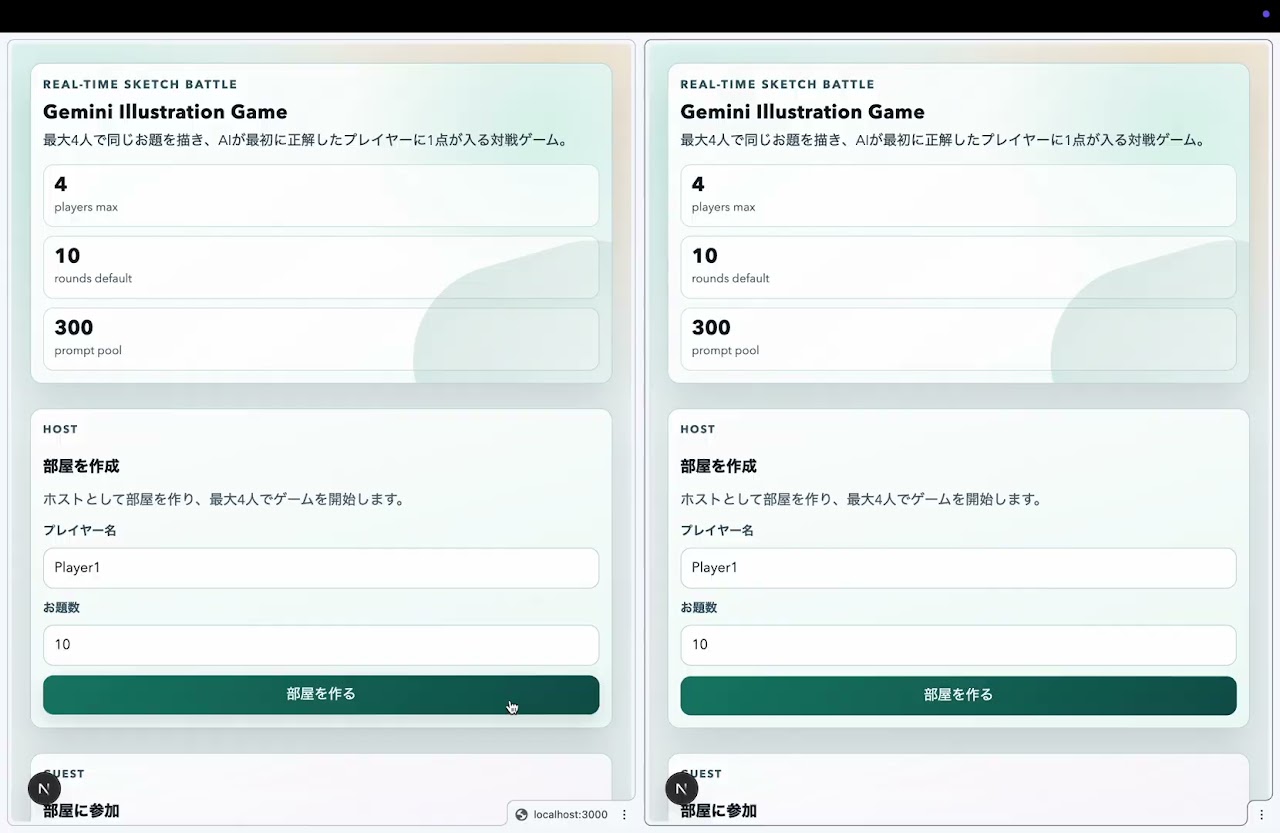Click the globe icon beside localhost:3000
This screenshot has width=1280, height=833.
pos(521,814)
